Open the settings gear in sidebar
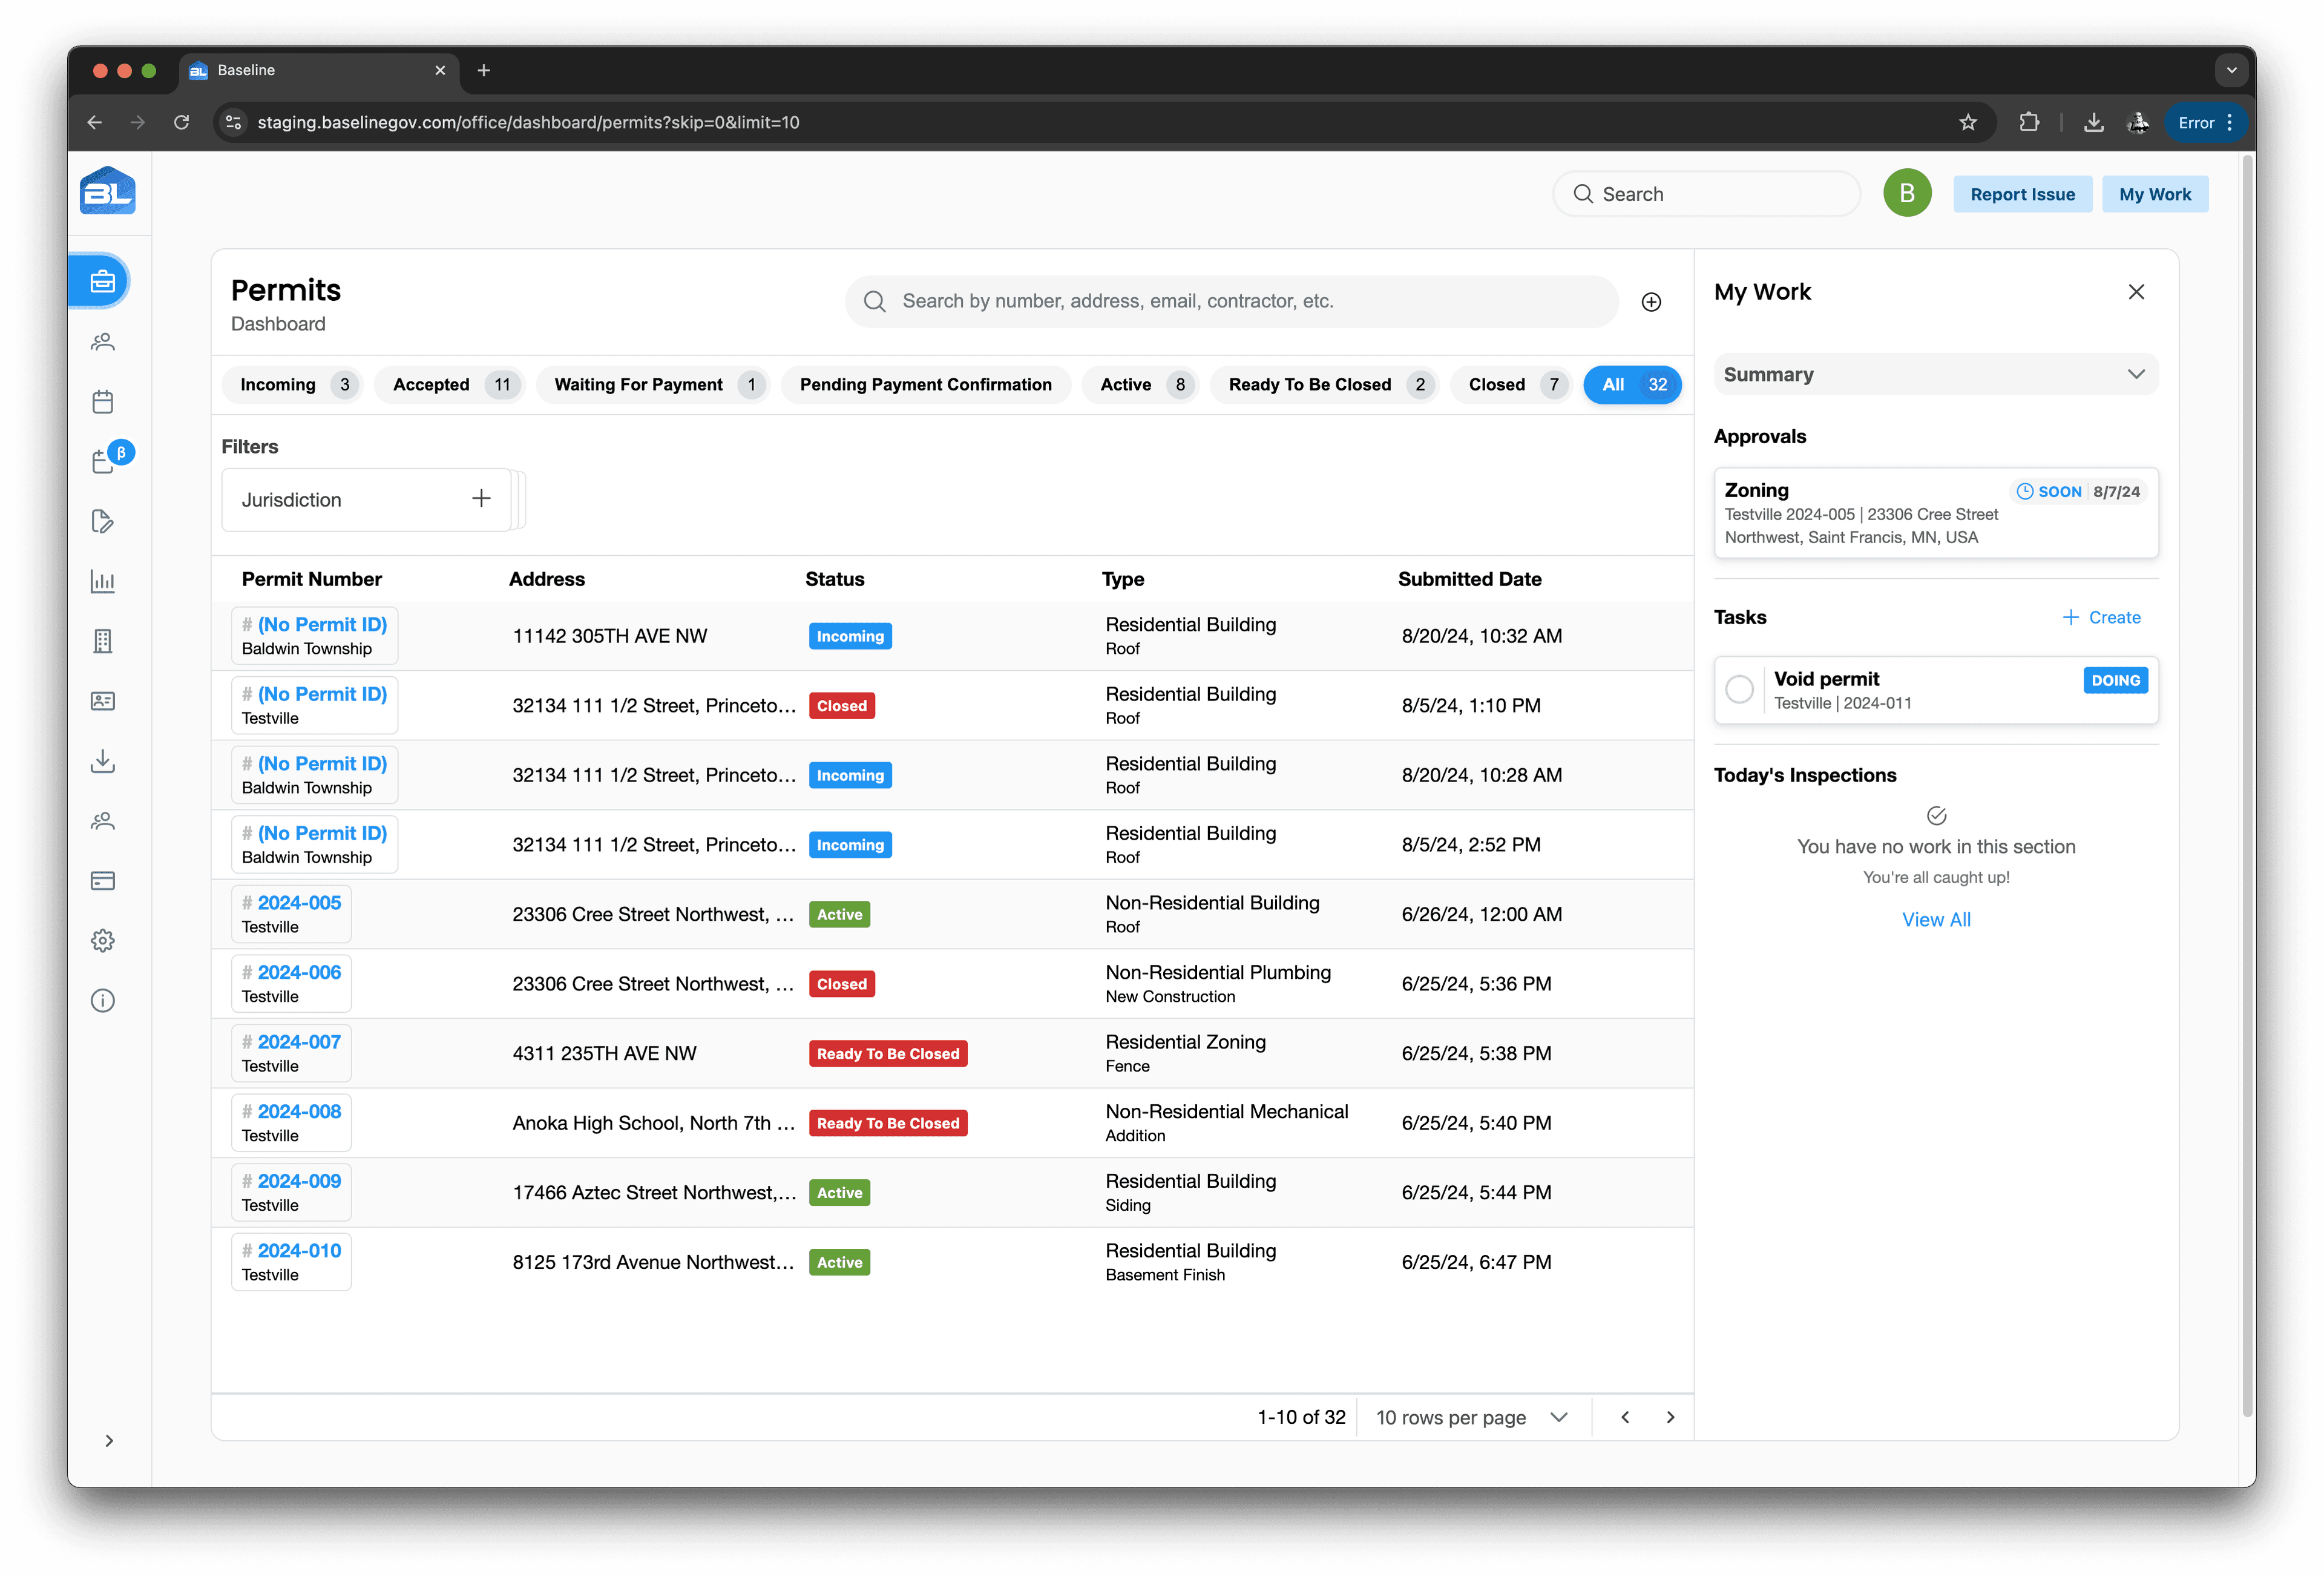Screen dimensions: 2324x1577 (x=102, y=941)
